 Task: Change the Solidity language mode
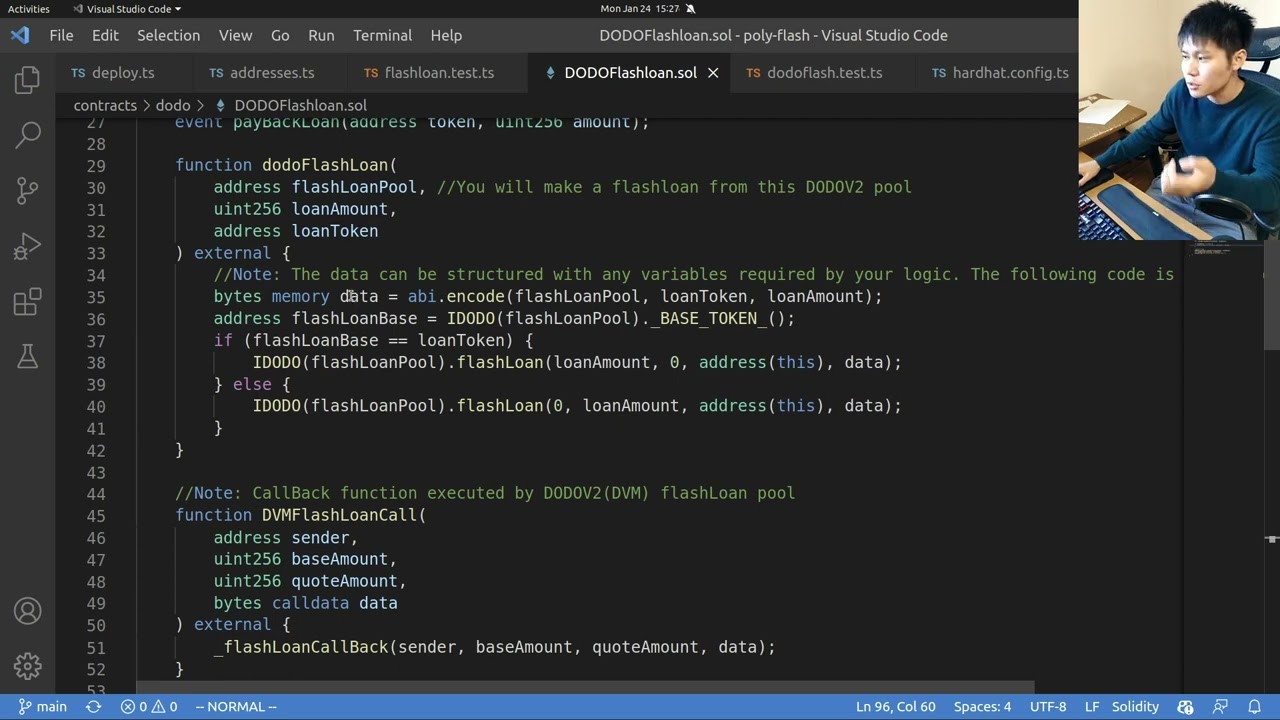(1135, 706)
